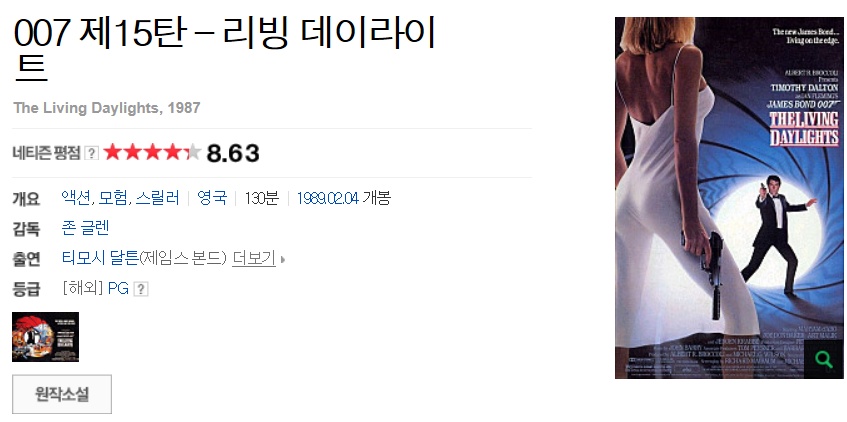The image size is (847, 422).
Task: Click the 8.63 rating score
Action: tap(233, 153)
